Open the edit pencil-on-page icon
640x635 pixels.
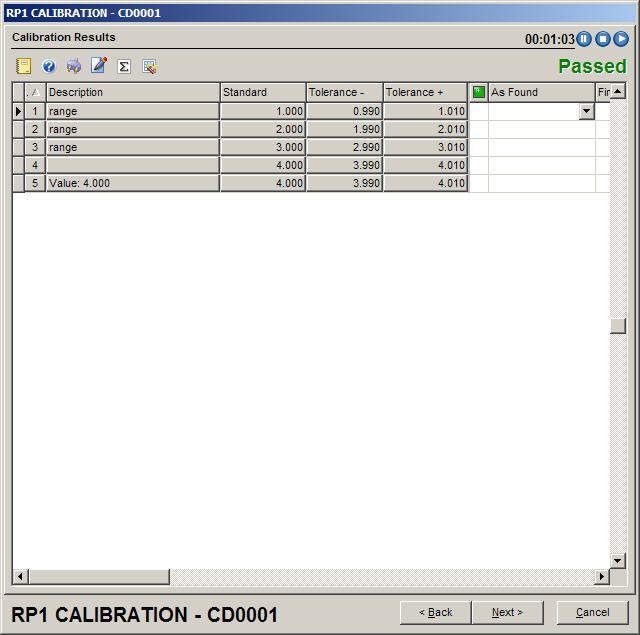click(99, 65)
